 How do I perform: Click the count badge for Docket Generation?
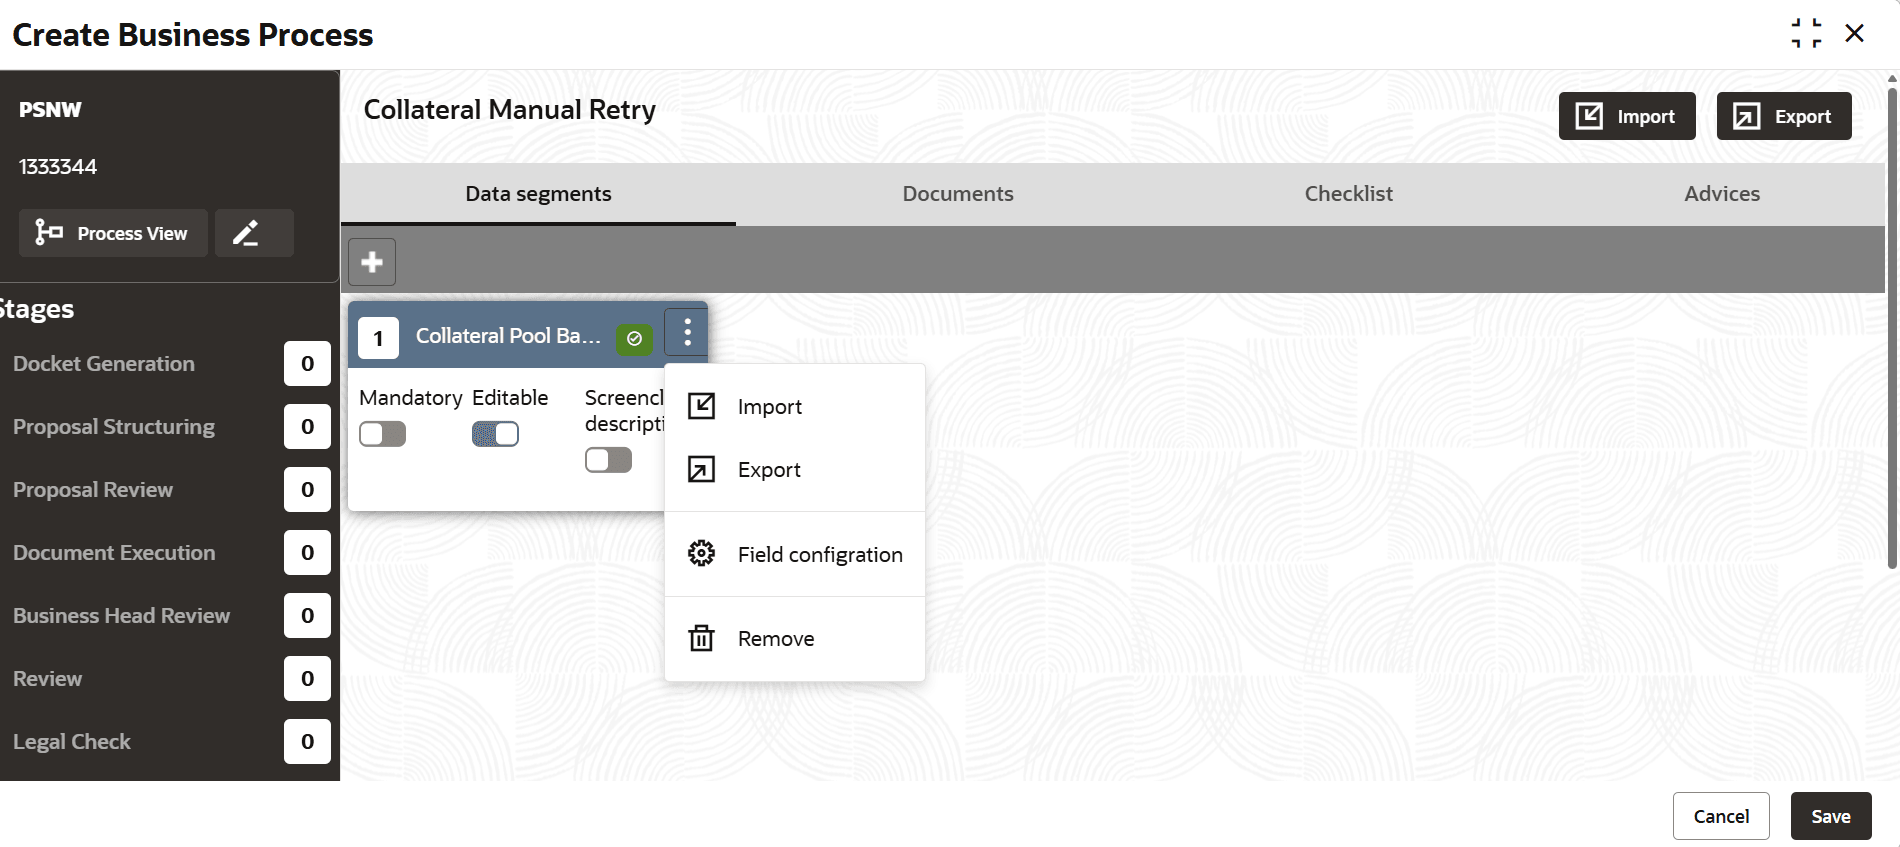pos(307,364)
